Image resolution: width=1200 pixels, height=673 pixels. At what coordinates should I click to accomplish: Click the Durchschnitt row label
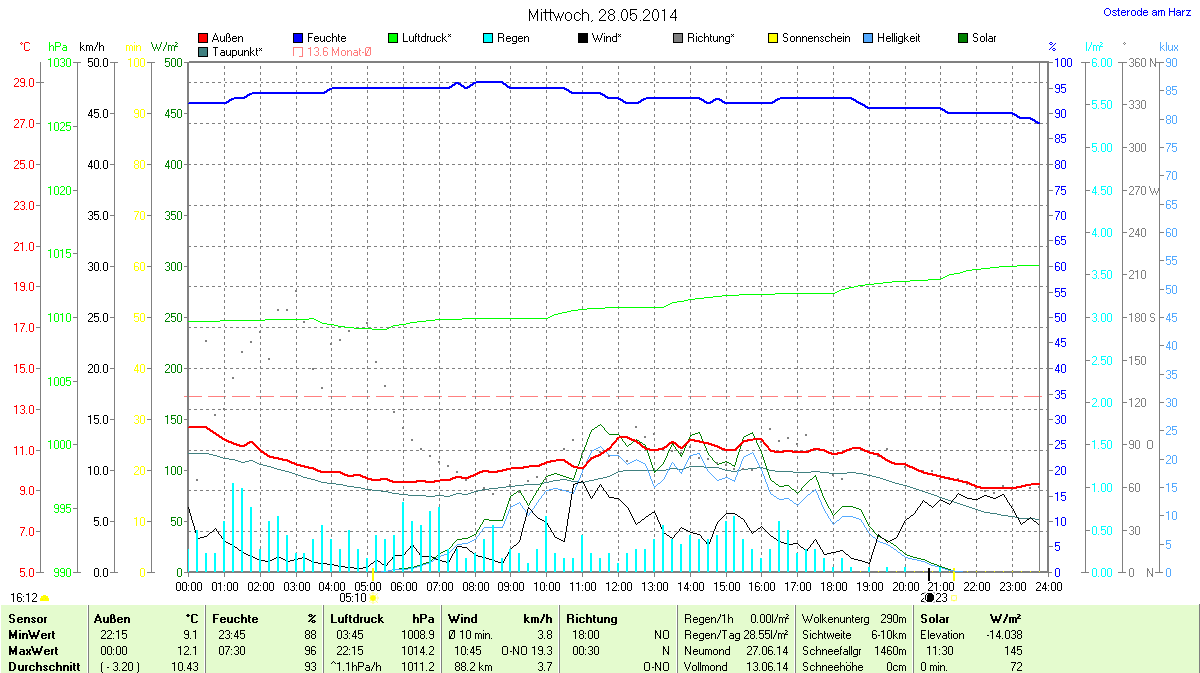pyautogui.click(x=43, y=666)
